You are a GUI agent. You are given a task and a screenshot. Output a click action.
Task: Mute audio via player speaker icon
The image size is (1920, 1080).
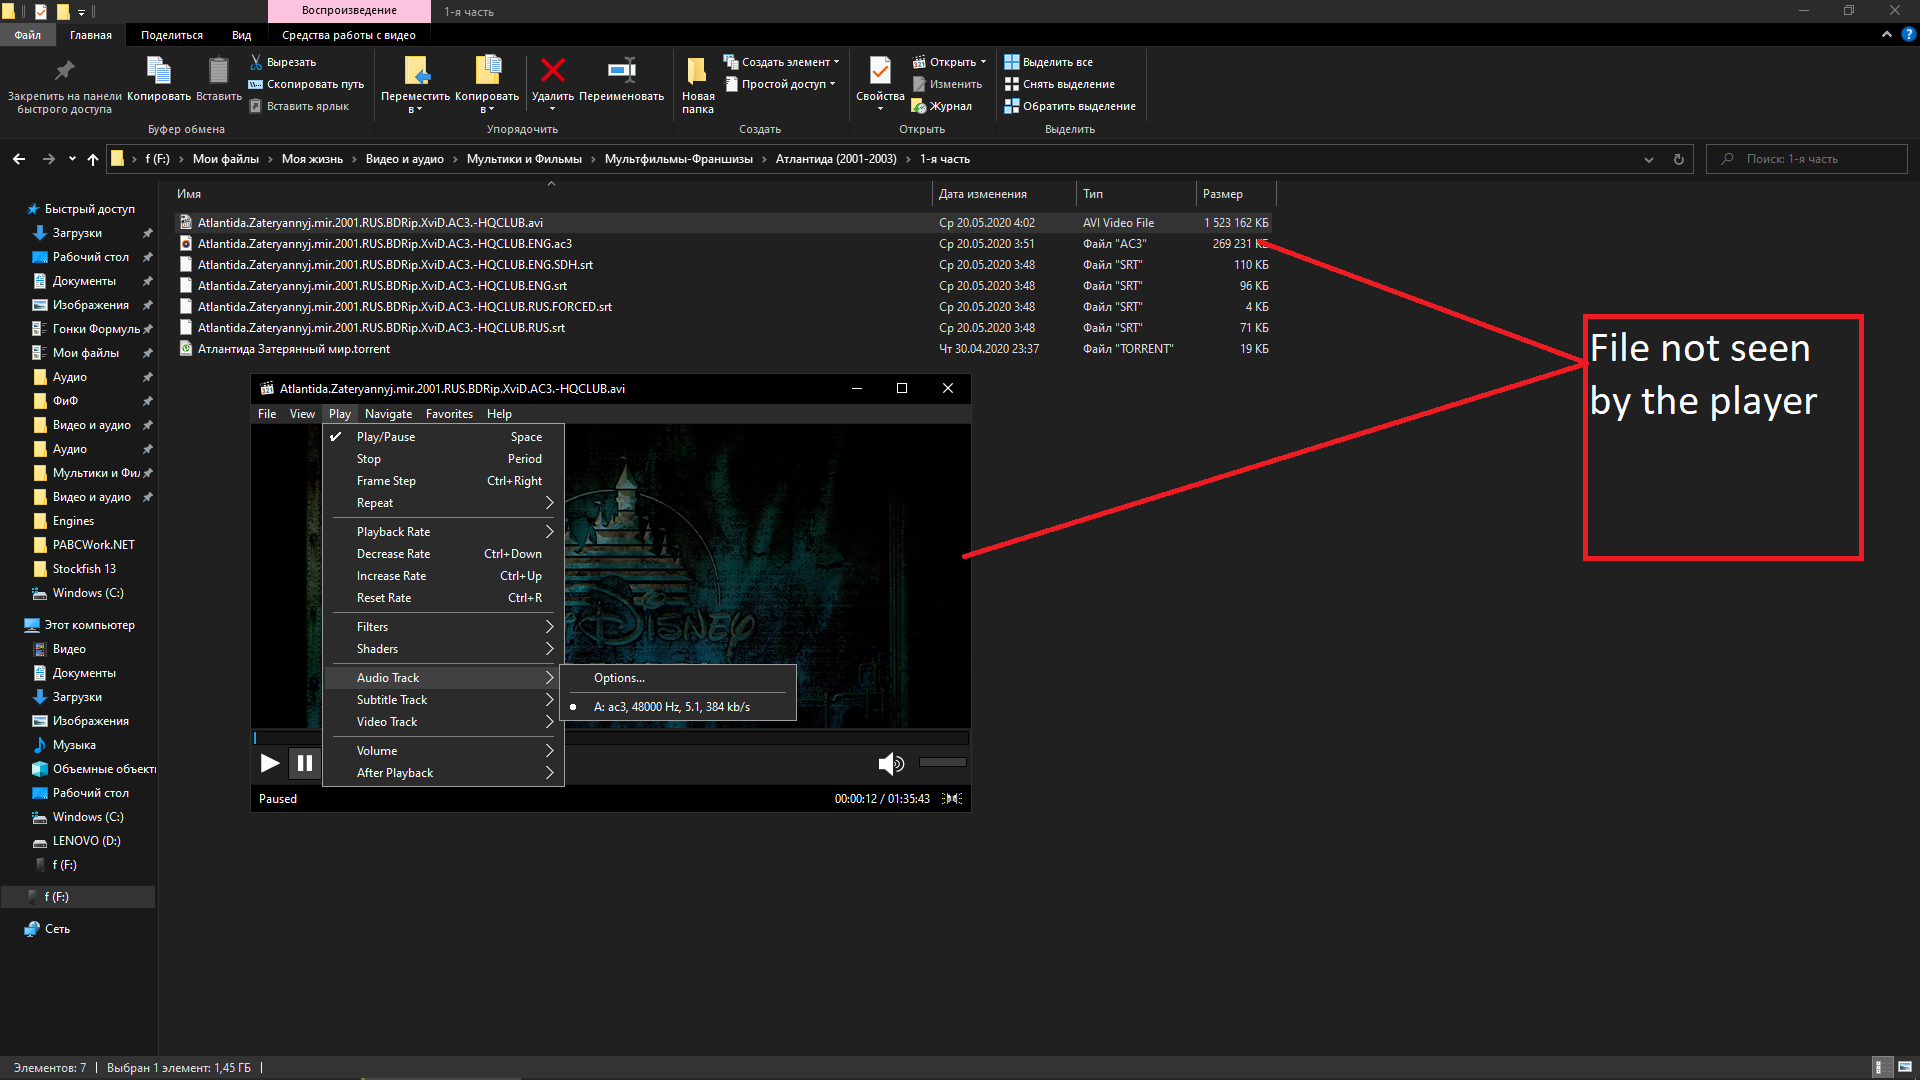890,764
